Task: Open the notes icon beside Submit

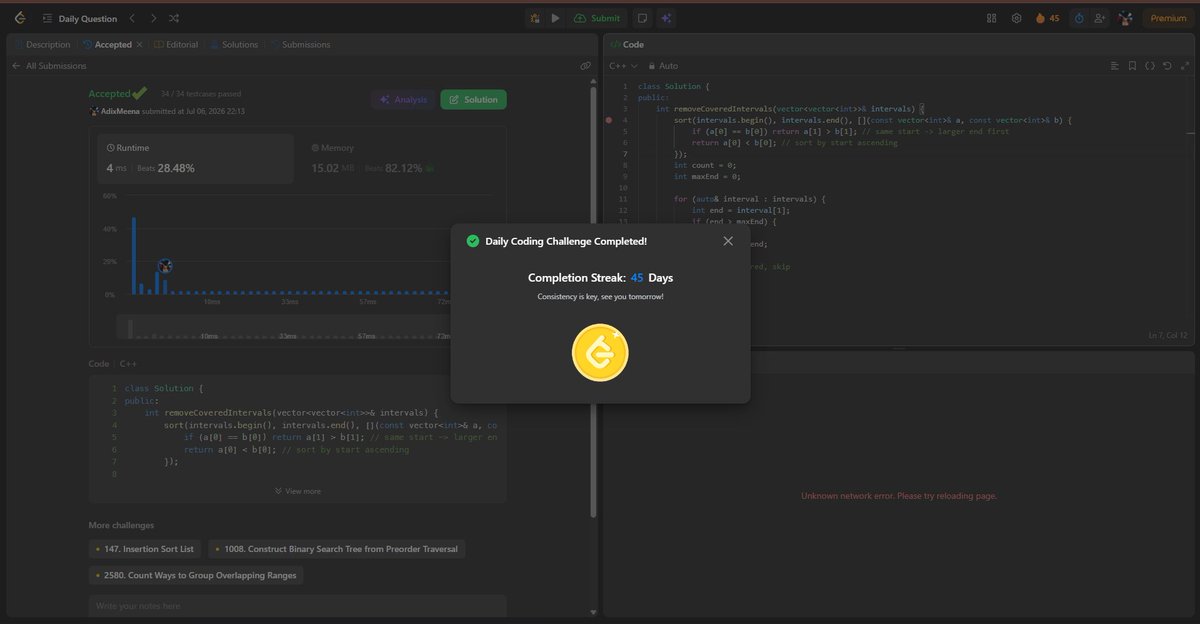Action: (642, 18)
